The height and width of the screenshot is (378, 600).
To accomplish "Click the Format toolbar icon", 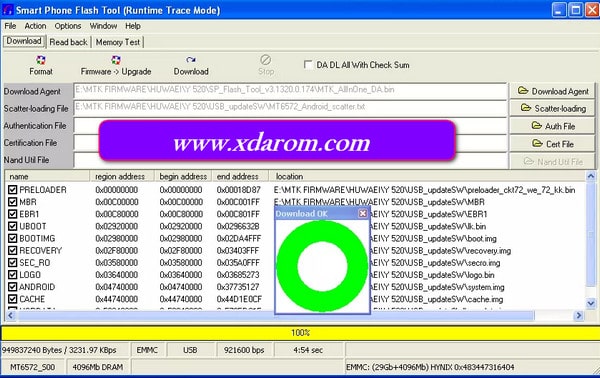I will point(41,60).
